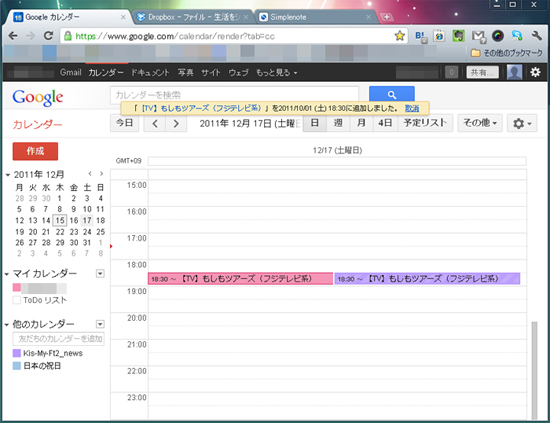Click the 友だちのカレンダーを追加 field

pos(59,339)
